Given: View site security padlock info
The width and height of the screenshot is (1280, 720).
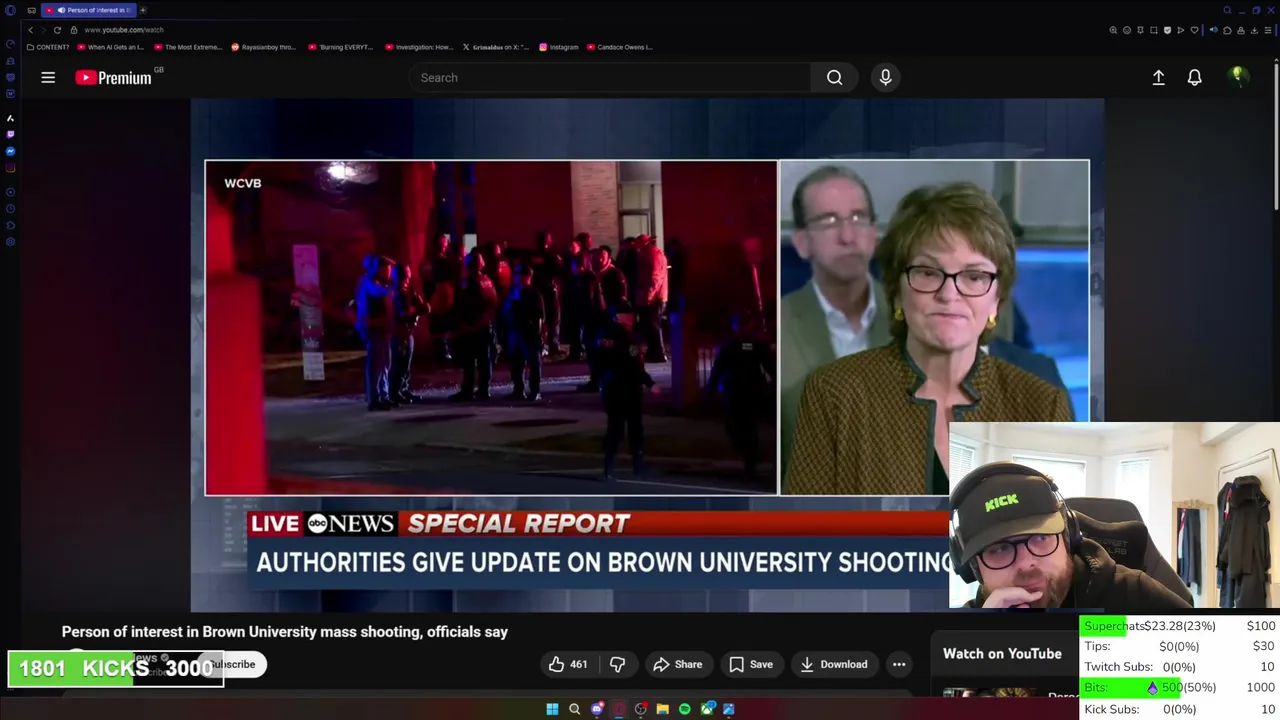Looking at the screenshot, I should (x=74, y=30).
